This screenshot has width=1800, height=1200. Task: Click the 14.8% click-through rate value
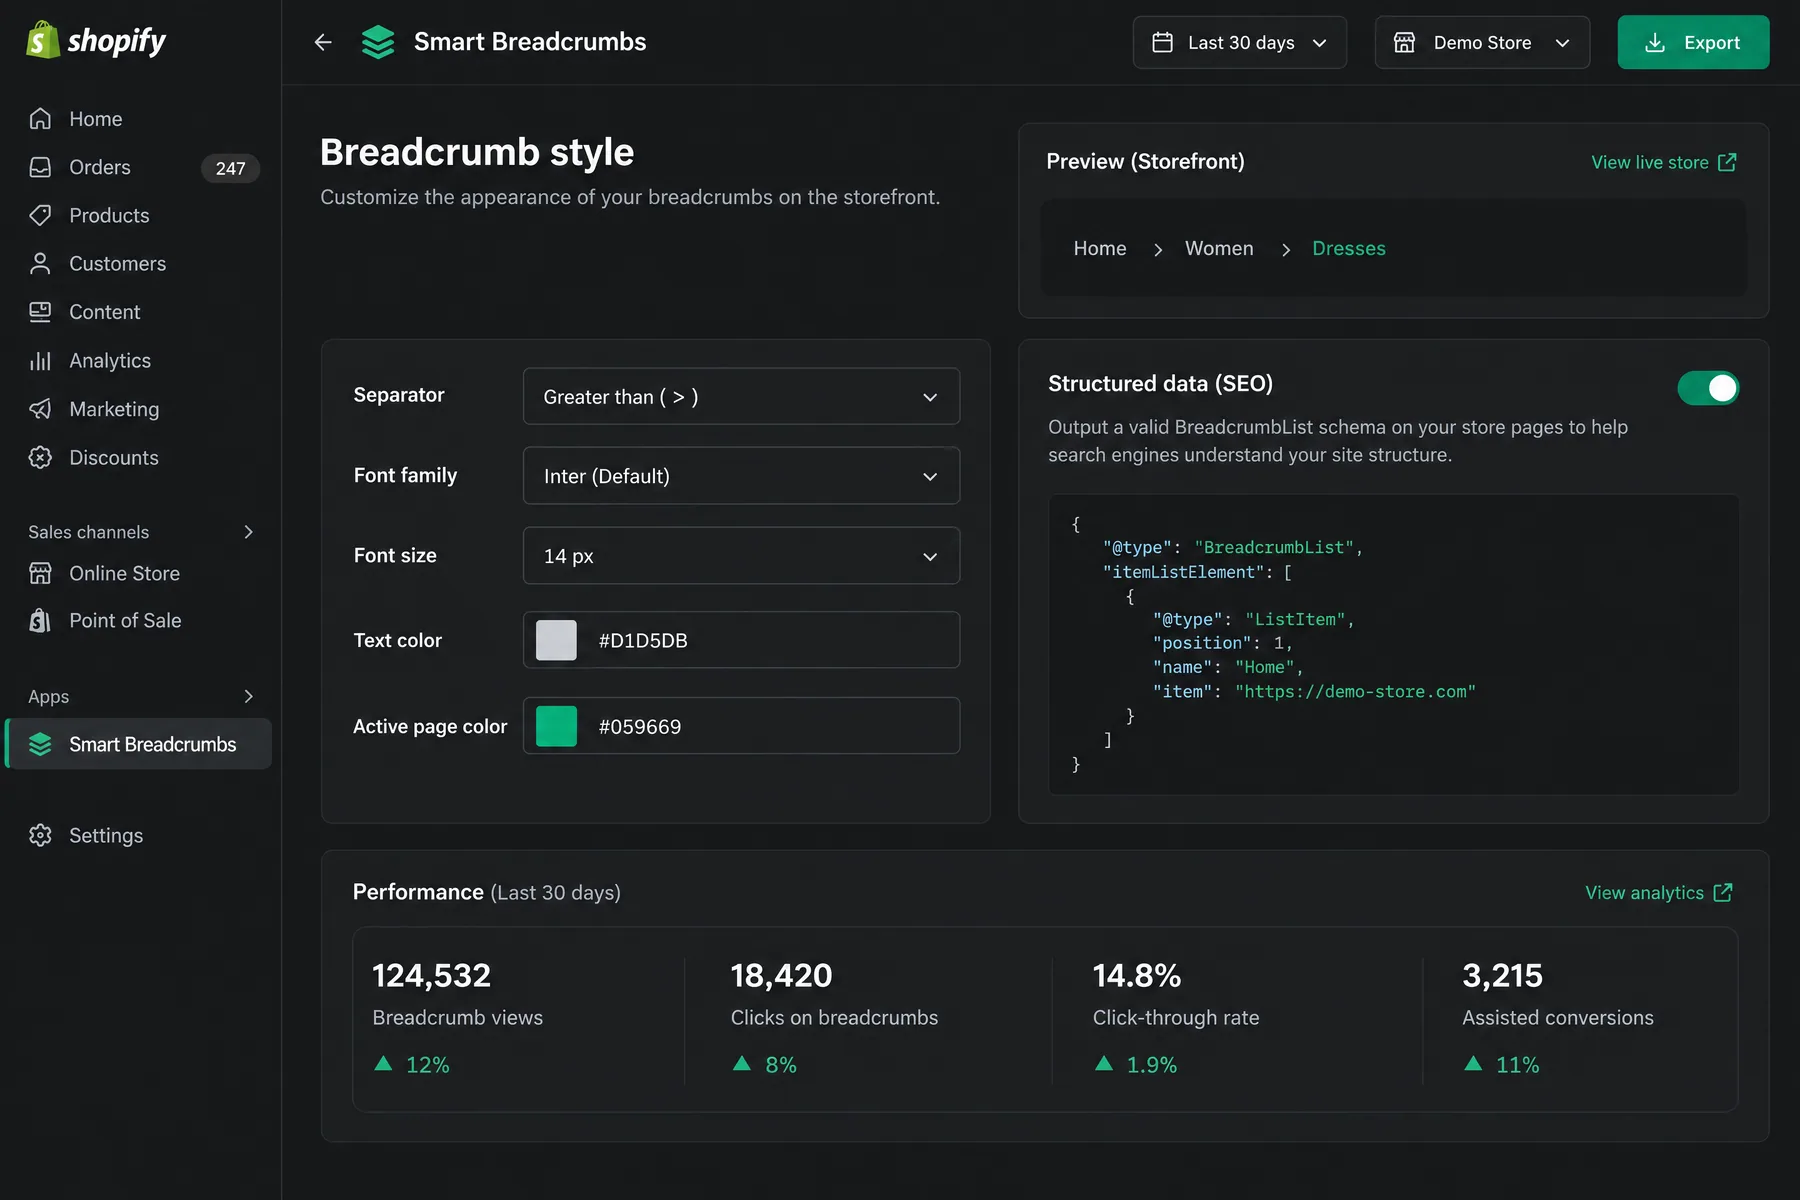click(1136, 975)
